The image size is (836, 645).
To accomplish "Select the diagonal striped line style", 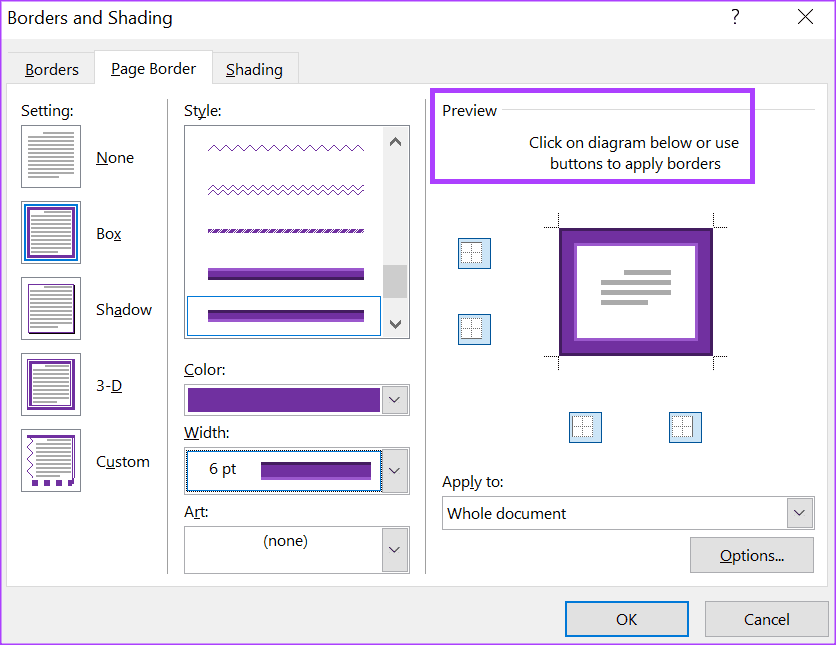I will [285, 231].
